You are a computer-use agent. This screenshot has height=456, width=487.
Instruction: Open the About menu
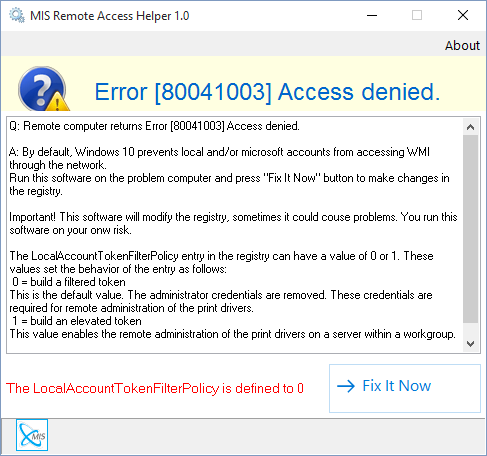[x=462, y=45]
